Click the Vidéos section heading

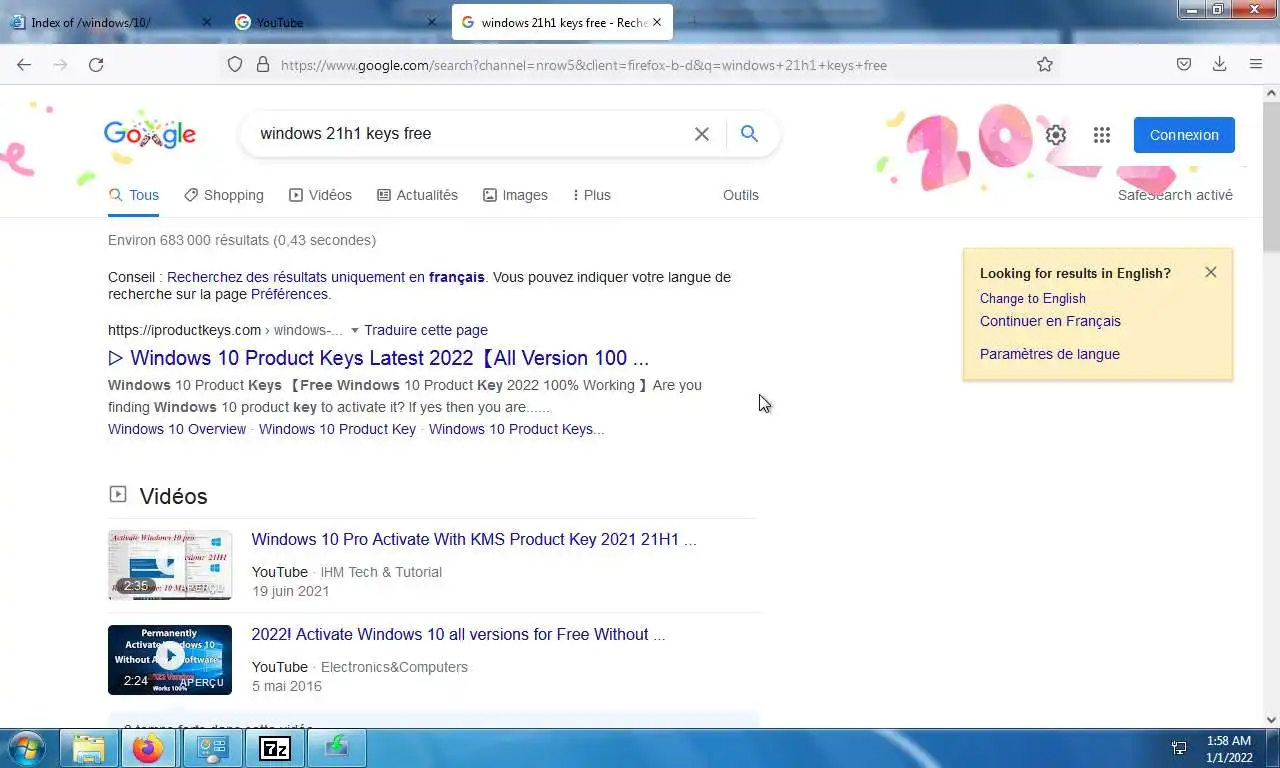[173, 496]
